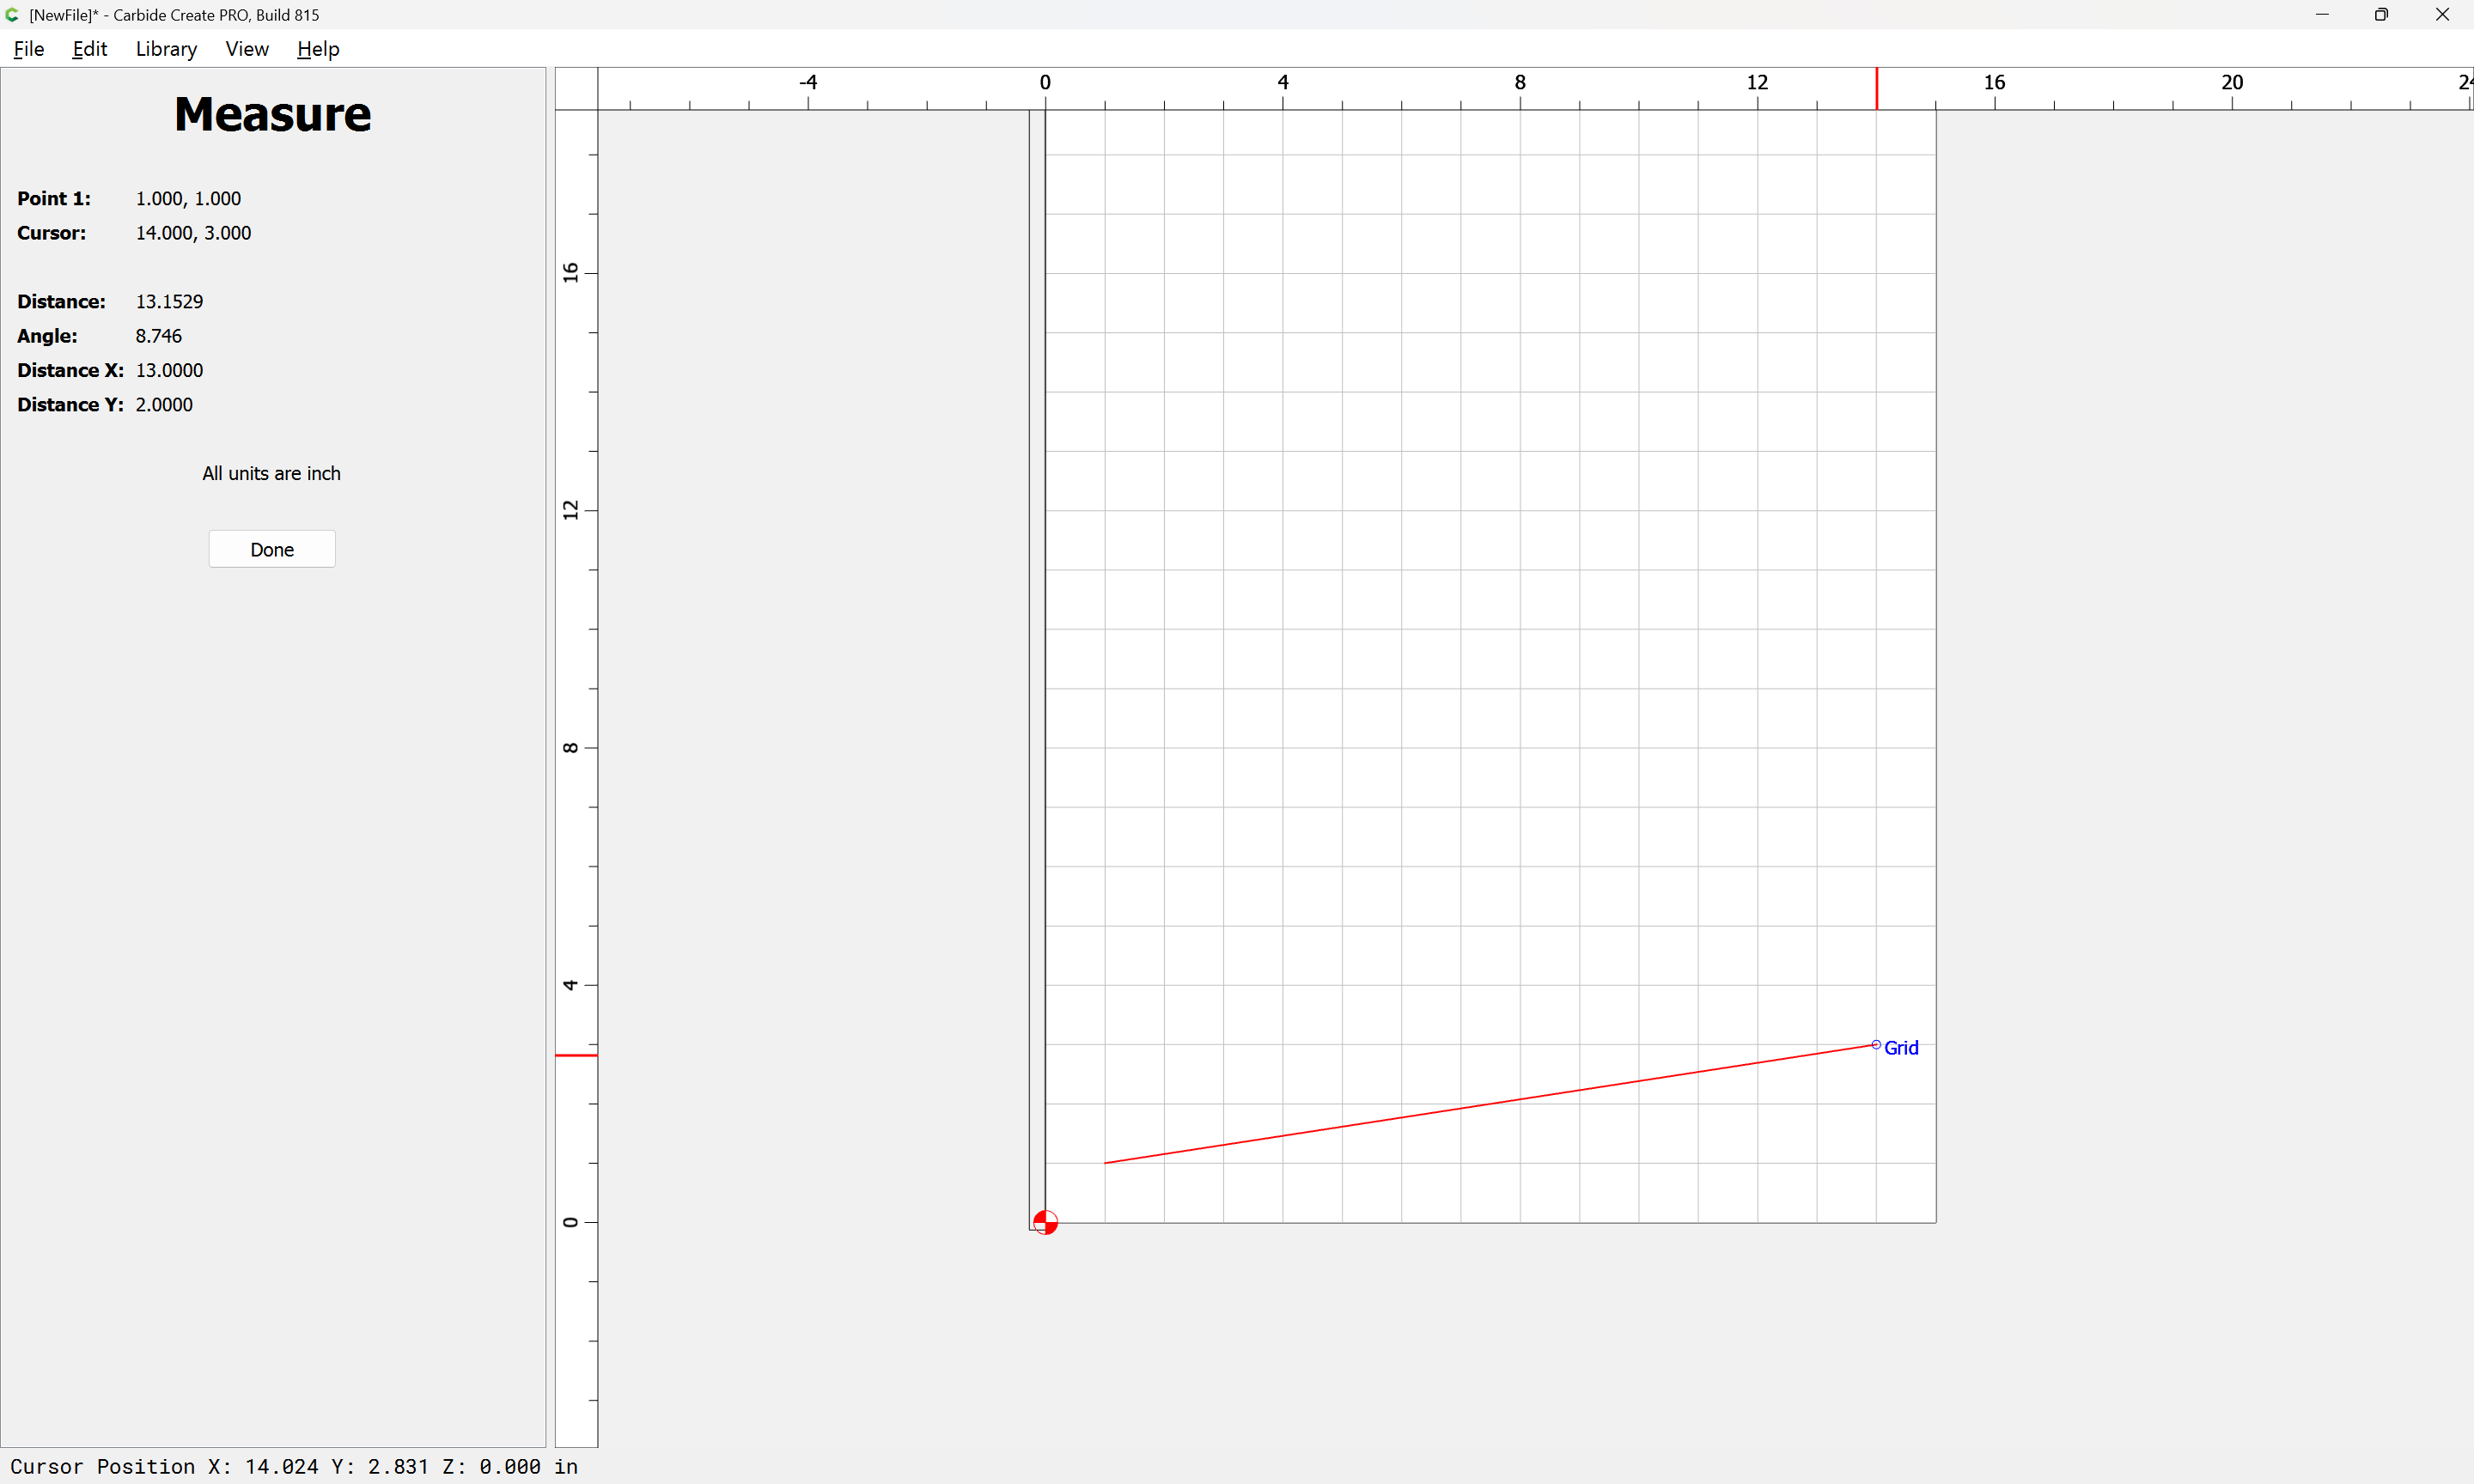Click the Point 1 value 1.000, 1.000
This screenshot has width=2474, height=1484.
pos(188,198)
